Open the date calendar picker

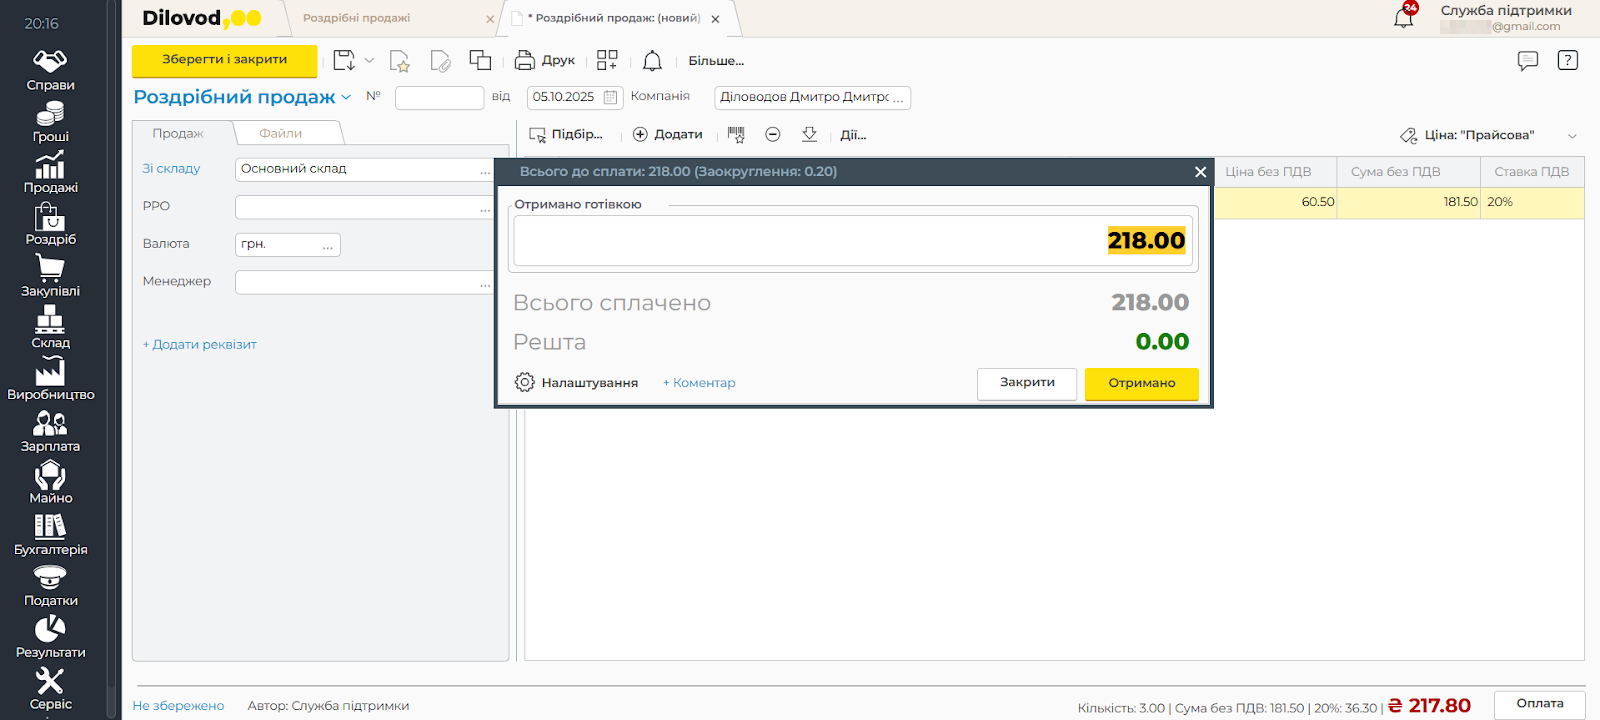coord(611,98)
